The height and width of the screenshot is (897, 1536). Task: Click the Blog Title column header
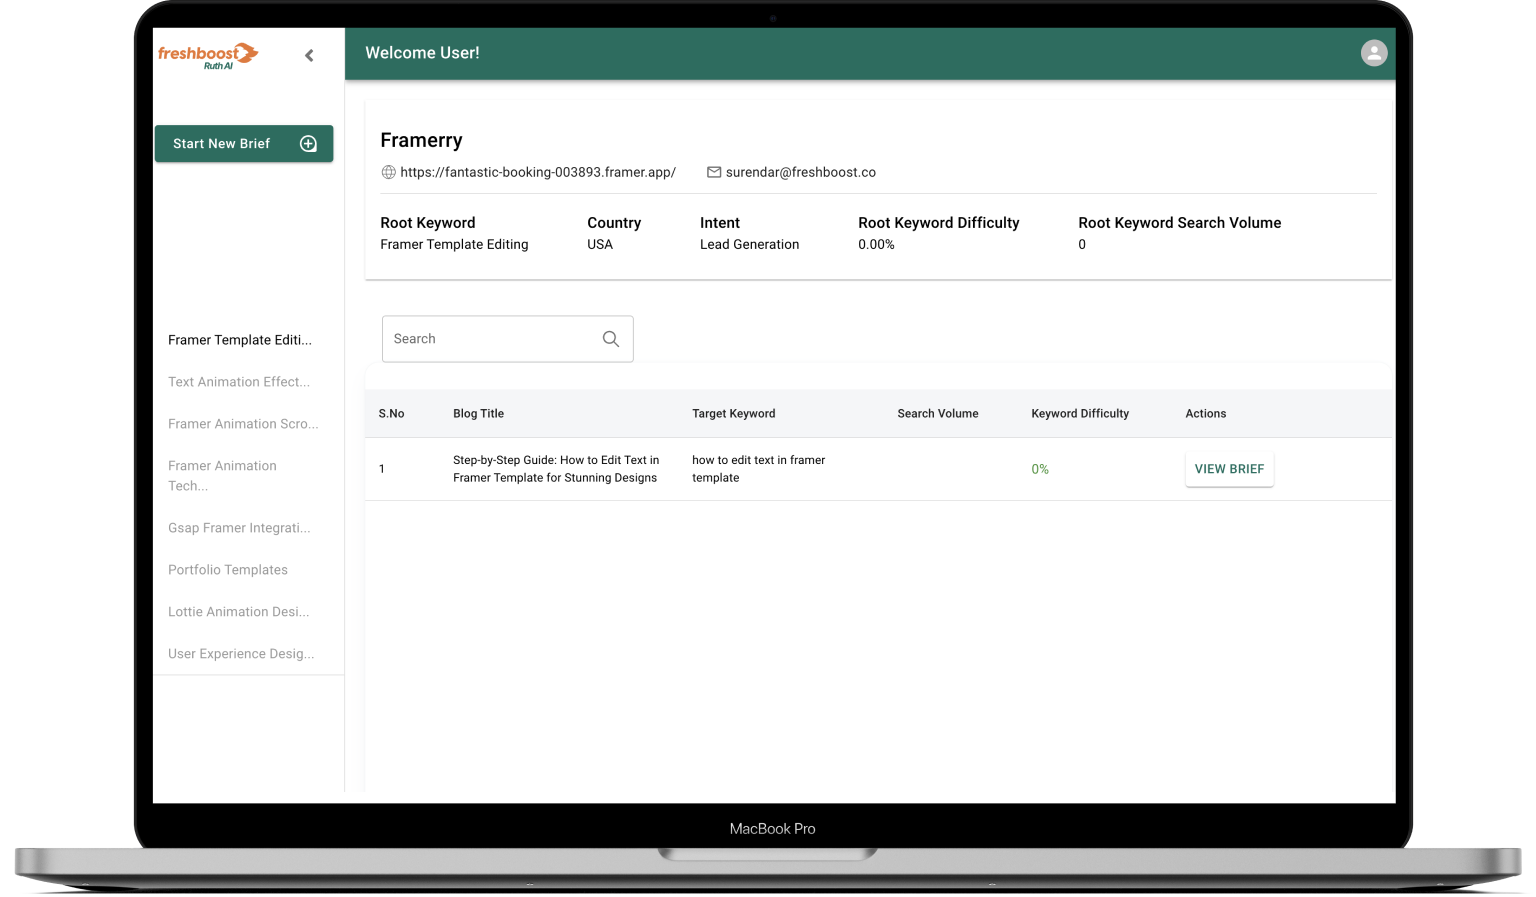tap(478, 414)
